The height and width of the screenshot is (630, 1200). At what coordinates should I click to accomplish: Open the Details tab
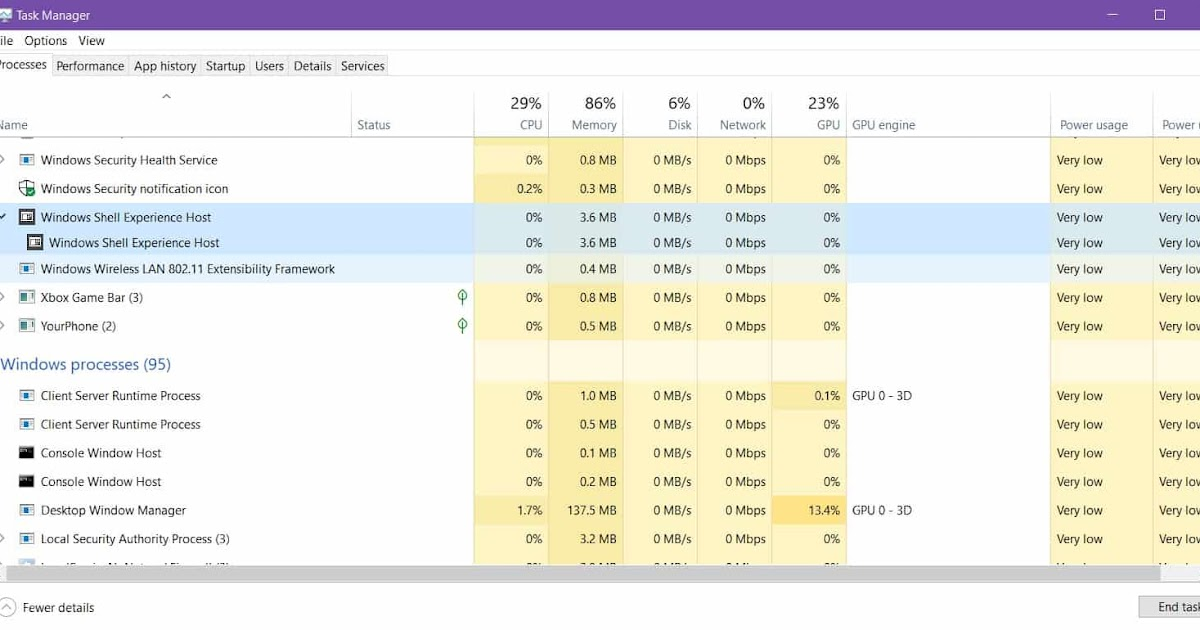tap(312, 66)
